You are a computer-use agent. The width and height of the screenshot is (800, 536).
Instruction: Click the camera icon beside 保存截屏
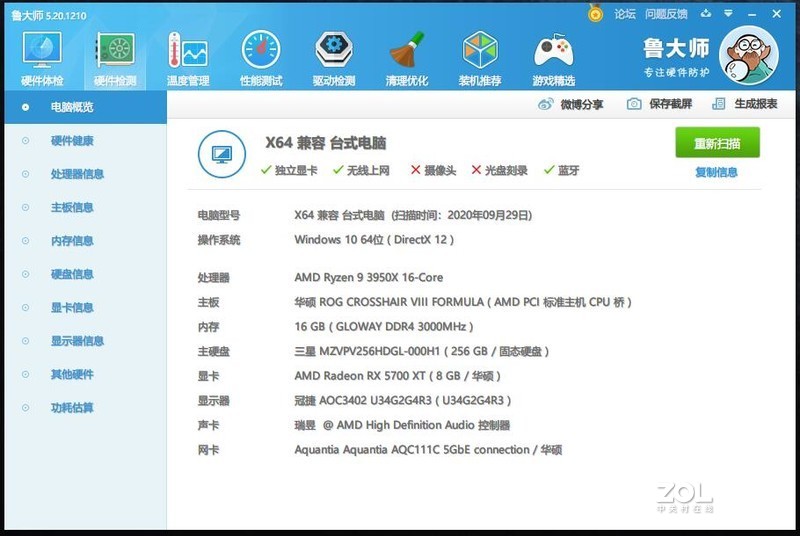point(634,104)
